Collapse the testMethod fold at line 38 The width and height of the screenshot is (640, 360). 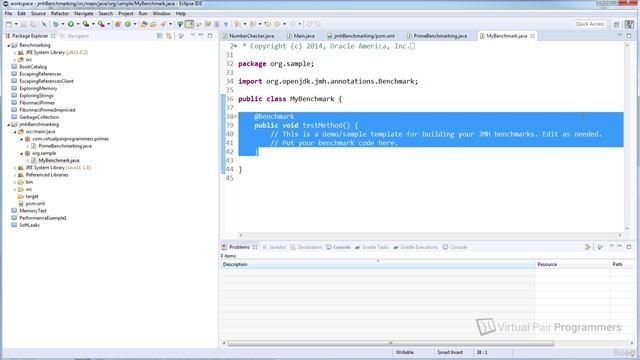point(235,116)
